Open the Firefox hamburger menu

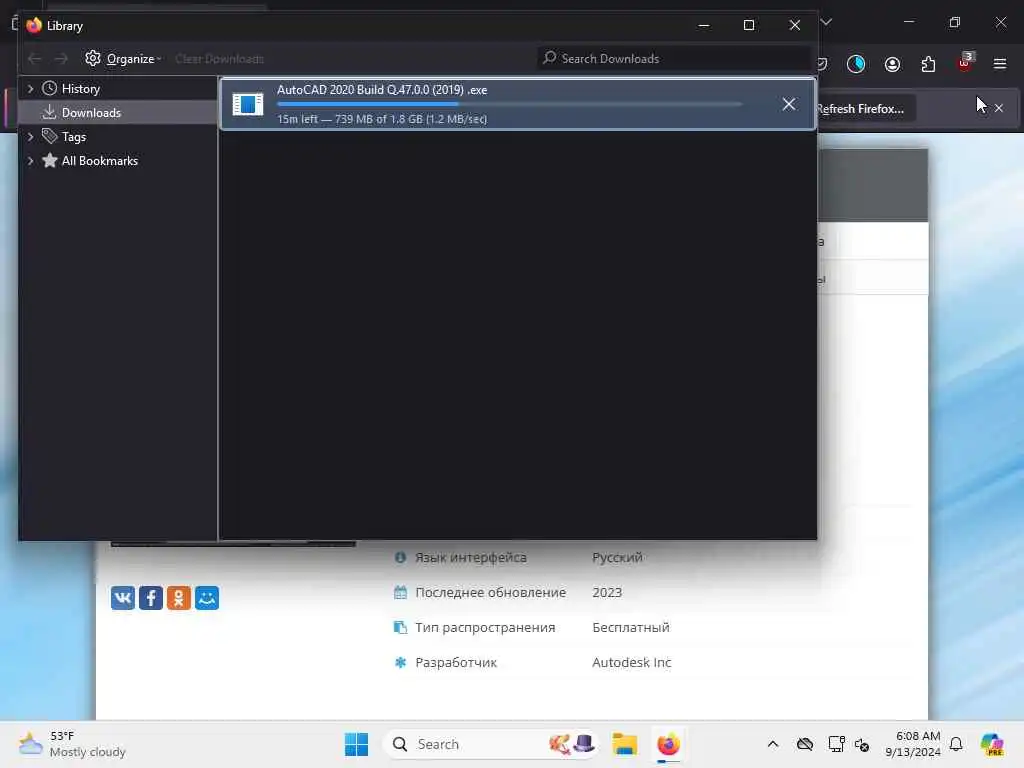click(999, 64)
